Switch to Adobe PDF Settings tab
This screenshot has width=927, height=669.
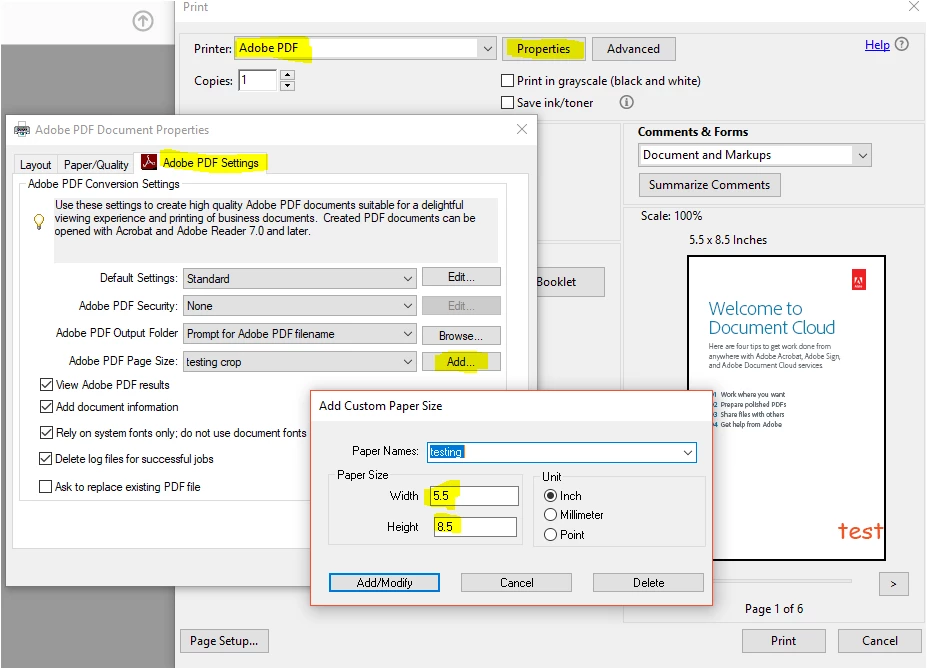point(202,163)
